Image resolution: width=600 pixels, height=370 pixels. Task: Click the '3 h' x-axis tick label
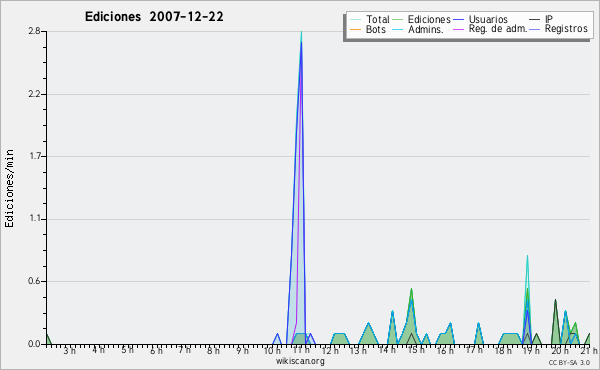pyautogui.click(x=70, y=350)
